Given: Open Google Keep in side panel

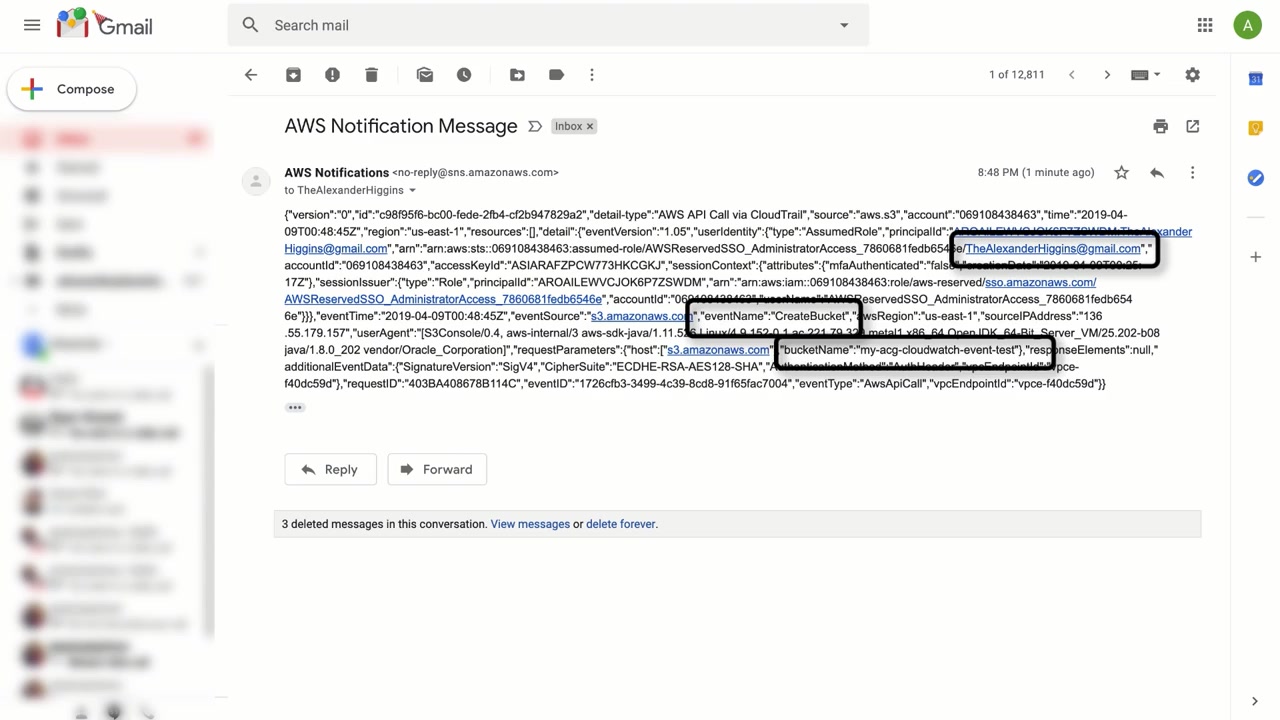Looking at the screenshot, I should point(1255,127).
